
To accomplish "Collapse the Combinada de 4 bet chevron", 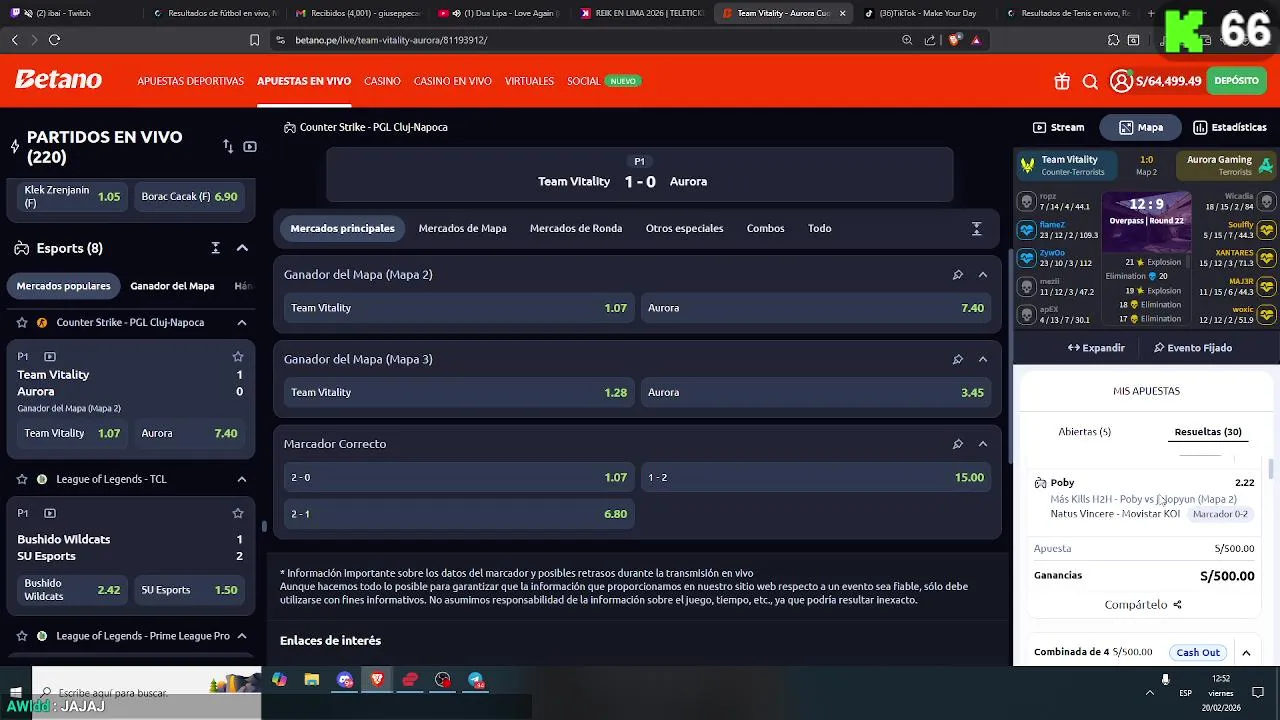I will click(x=1246, y=653).
